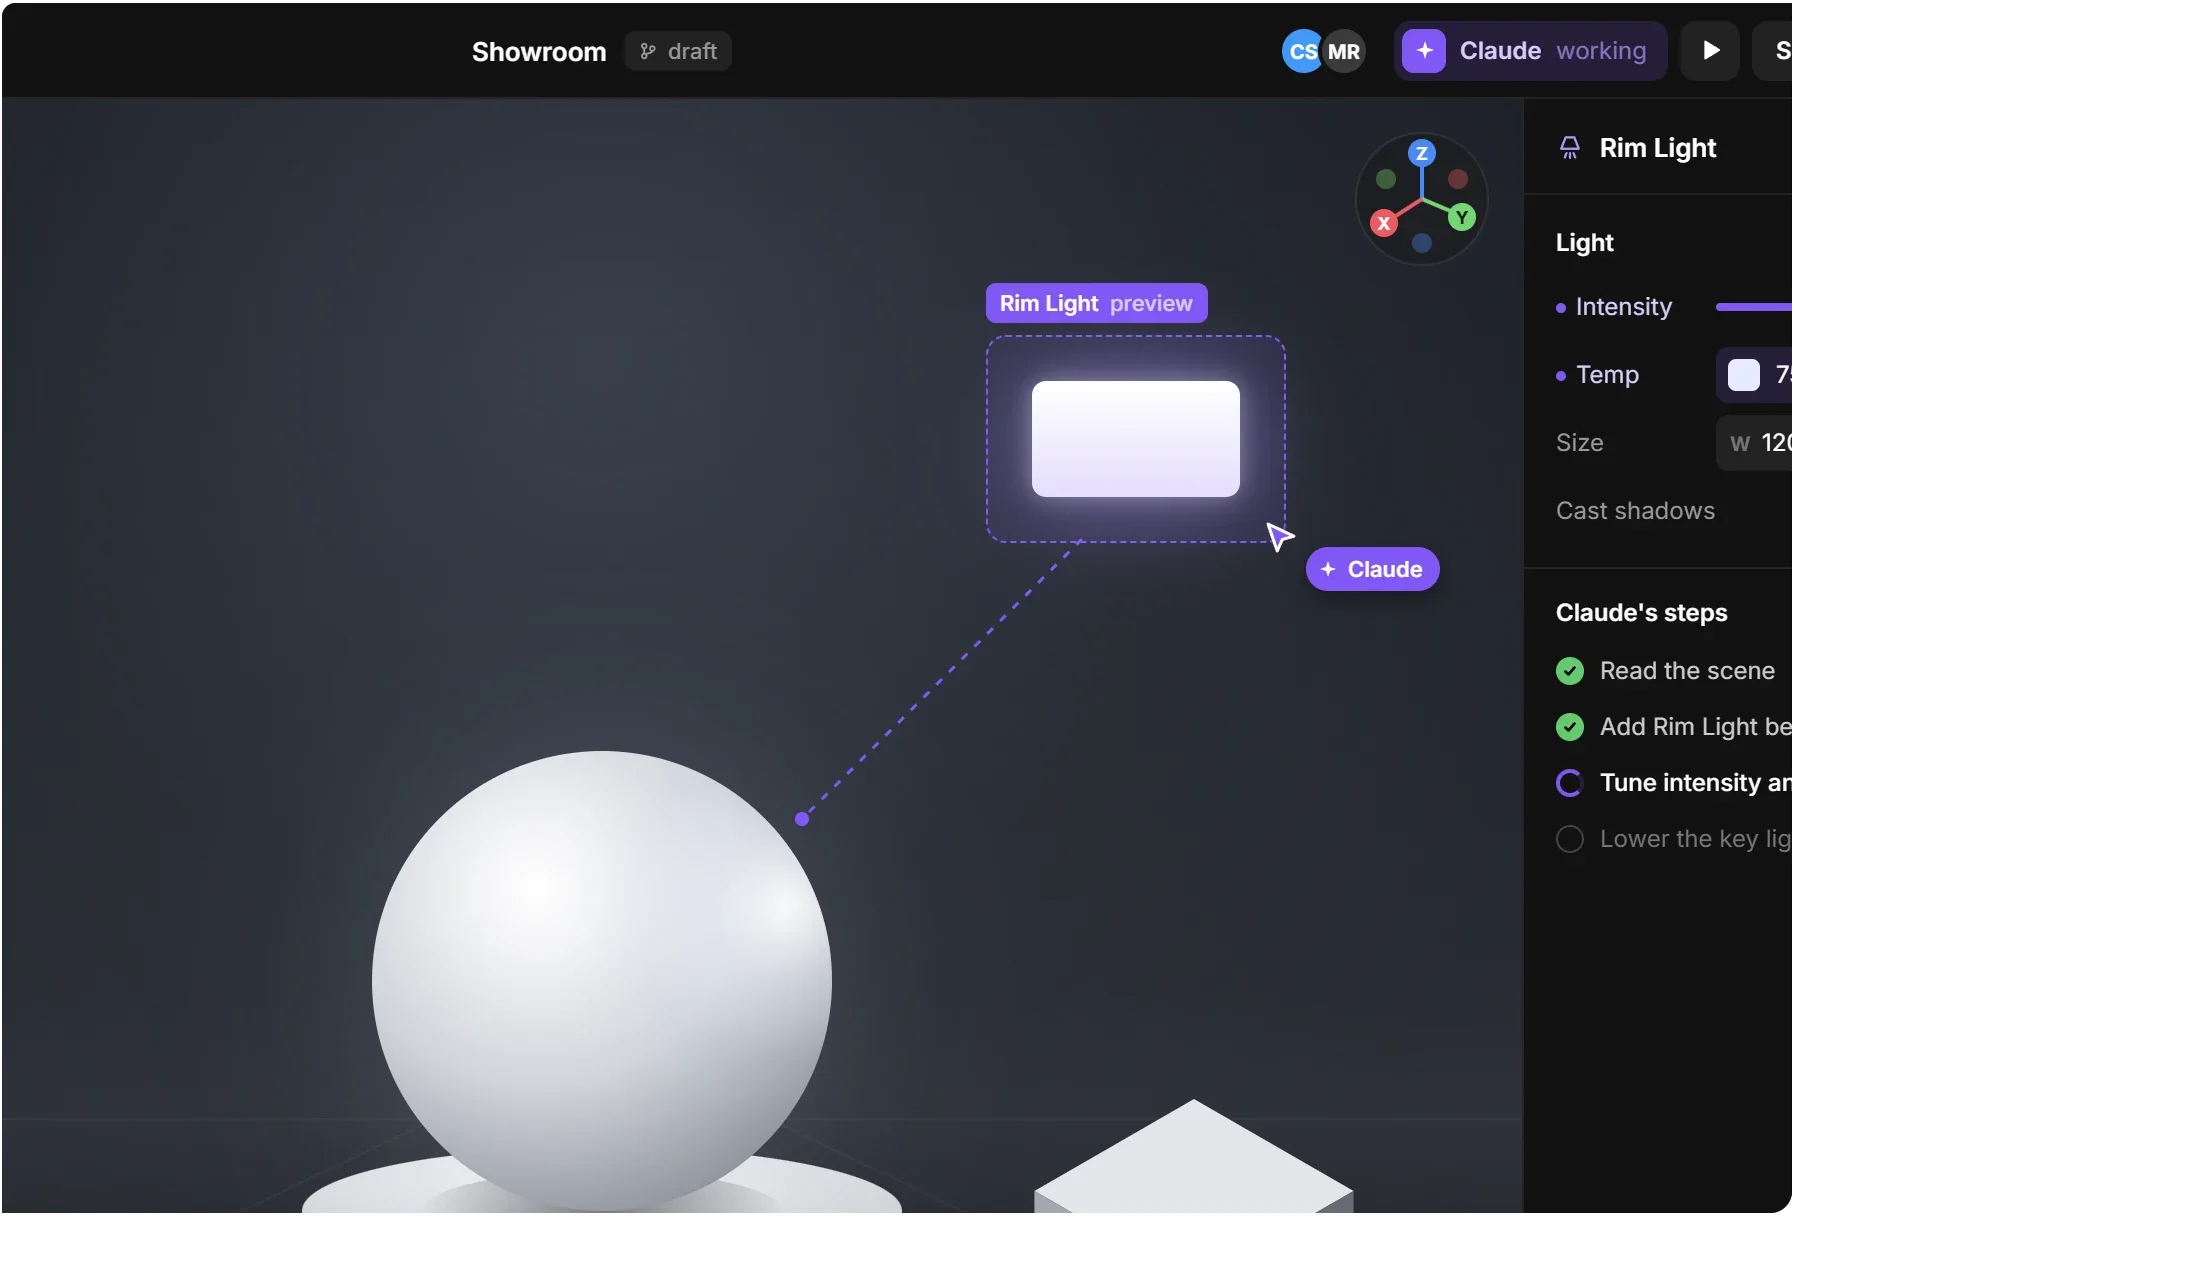Click the CS collaborator avatar
This screenshot has width=2200, height=1280.
pyautogui.click(x=1302, y=51)
